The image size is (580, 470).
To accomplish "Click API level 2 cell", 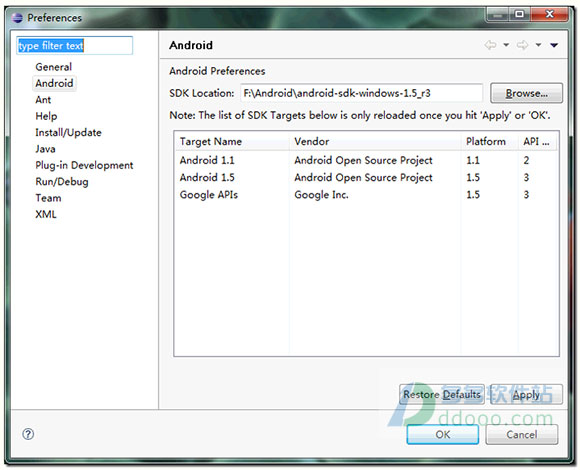I will (526, 160).
